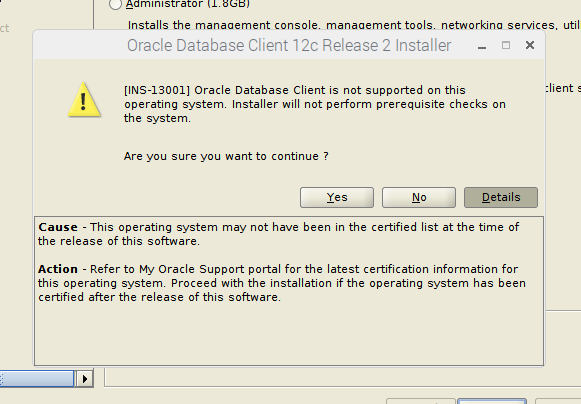581x404 pixels.
Task: Click the Action paragraph in details pane
Action: 282,283
